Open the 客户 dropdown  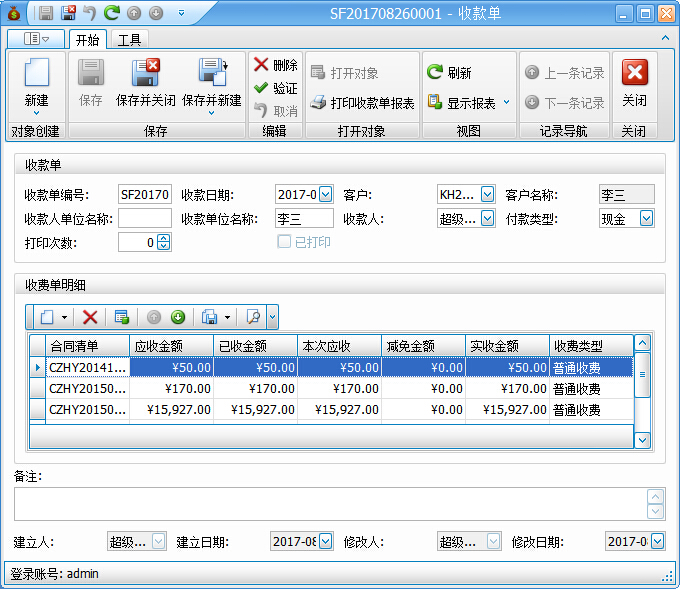coord(487,194)
